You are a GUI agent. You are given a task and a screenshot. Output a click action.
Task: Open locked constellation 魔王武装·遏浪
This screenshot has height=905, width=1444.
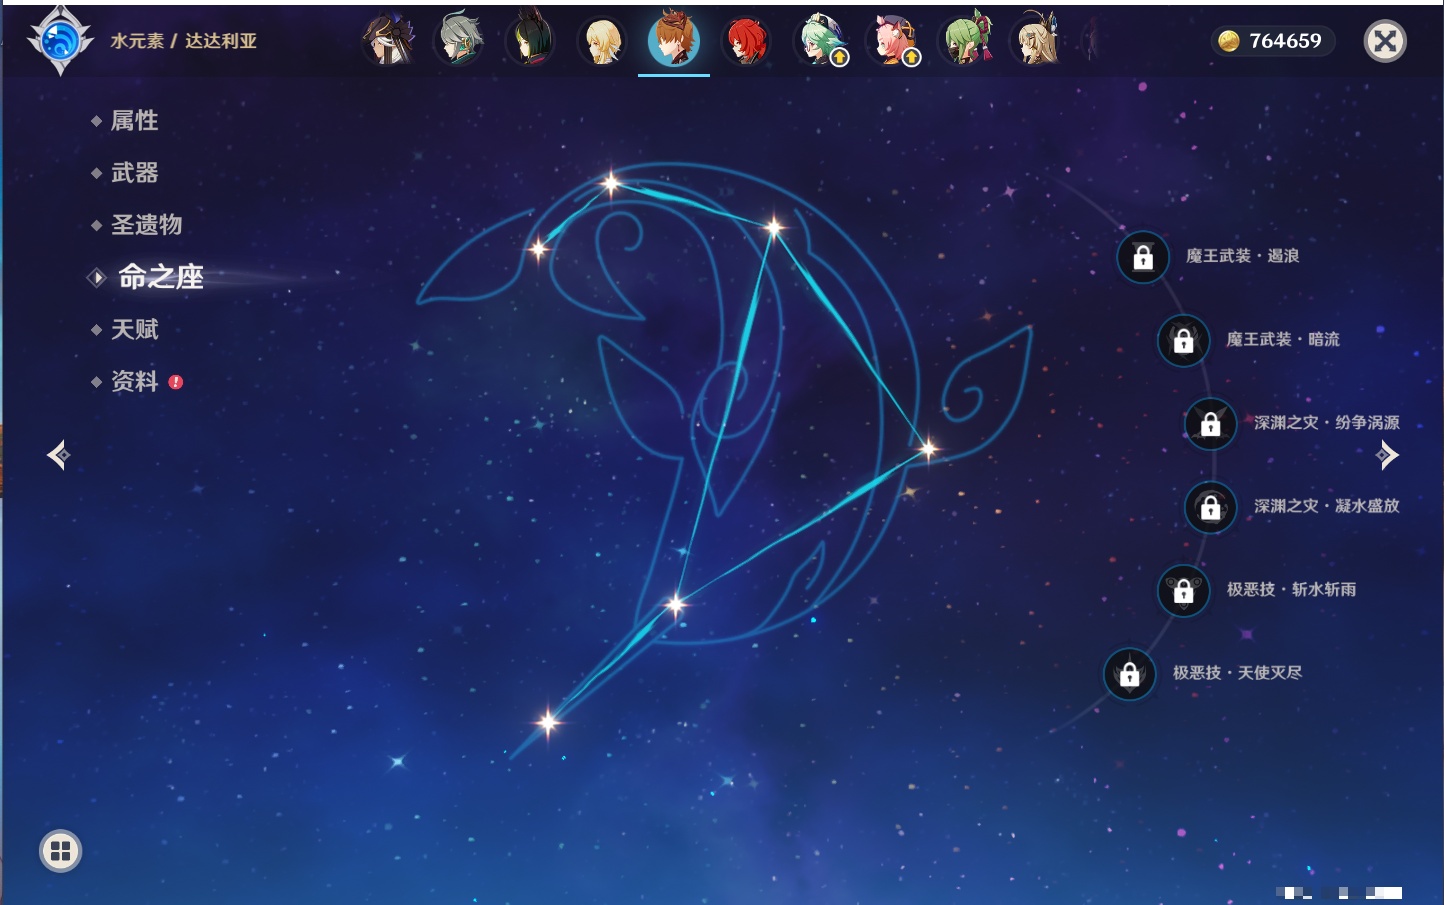click(1143, 257)
